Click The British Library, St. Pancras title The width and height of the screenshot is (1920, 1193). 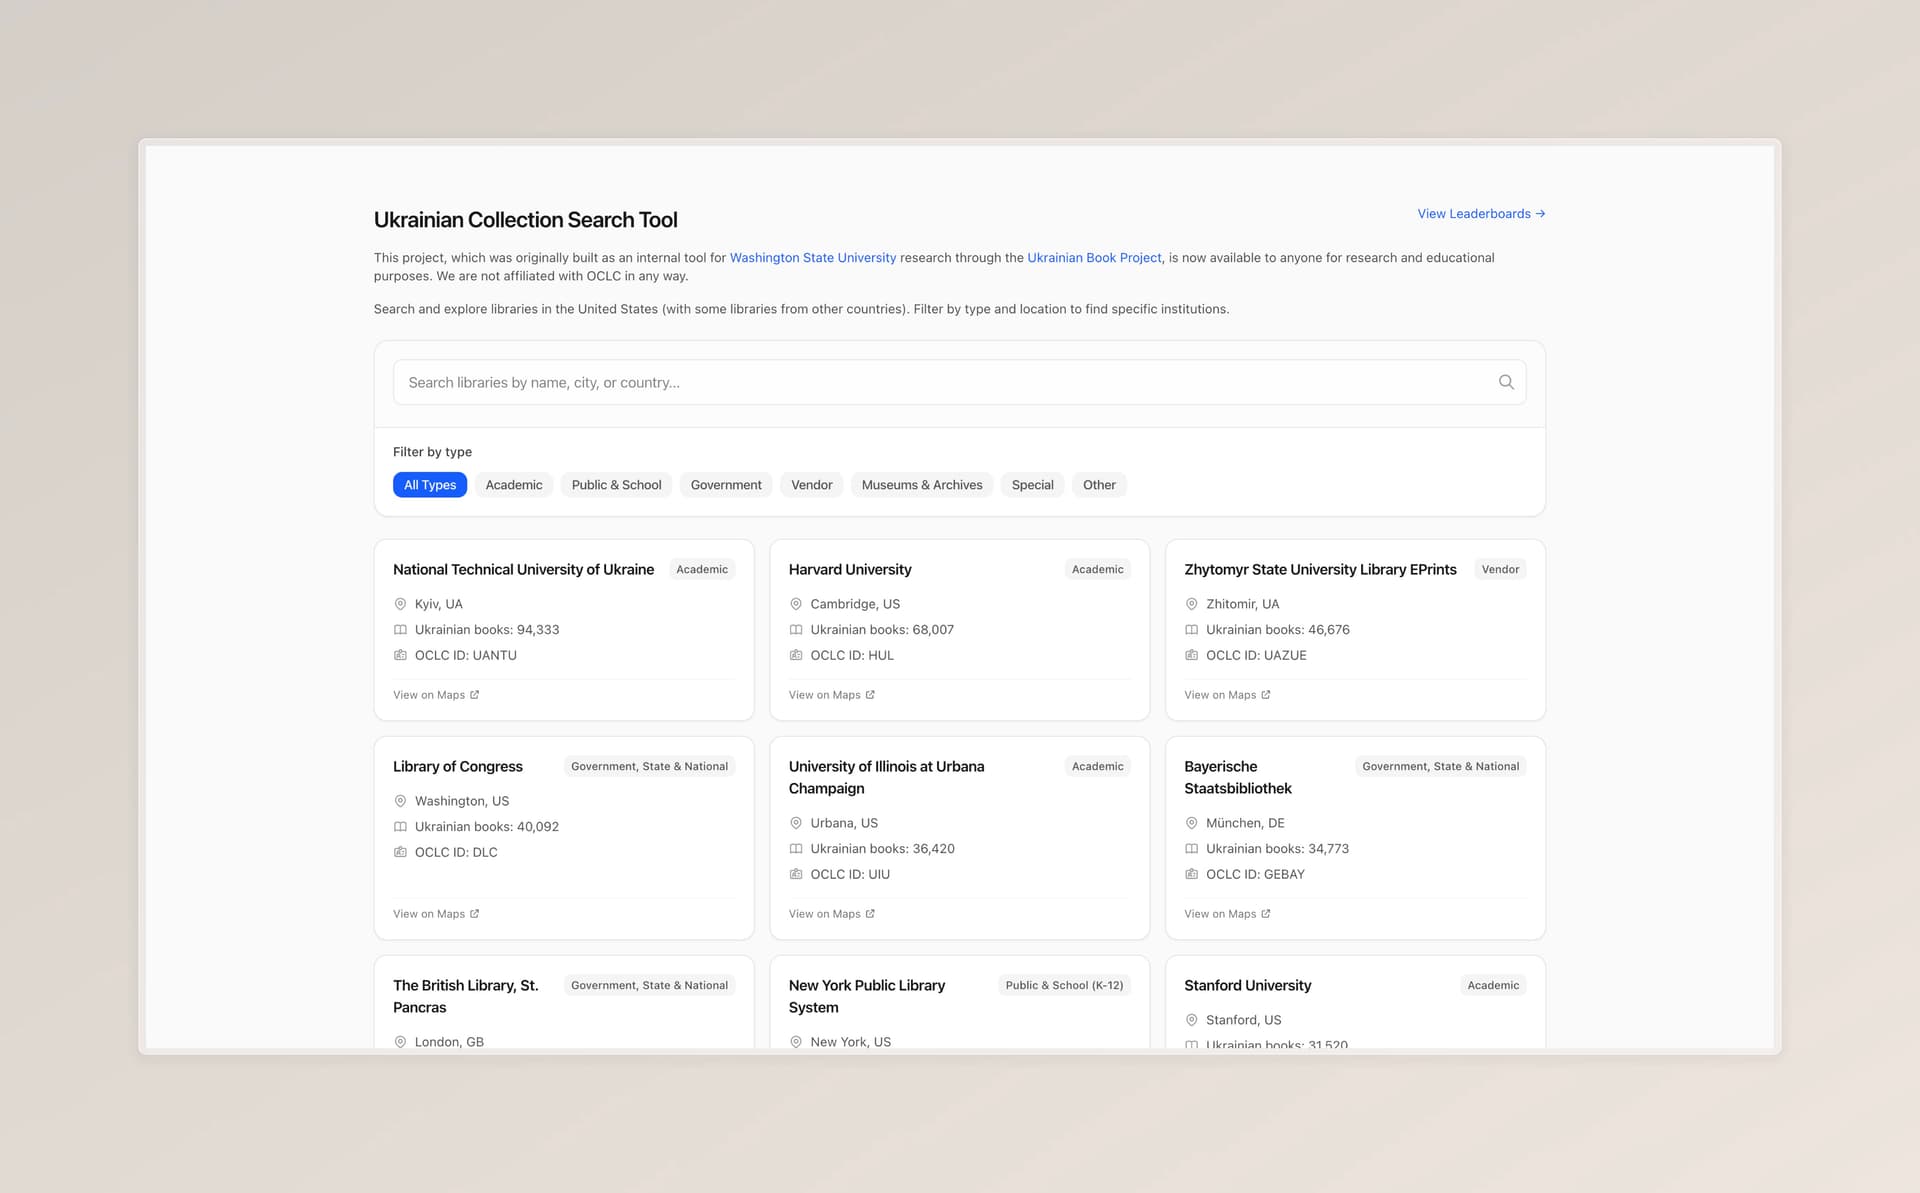466,997
